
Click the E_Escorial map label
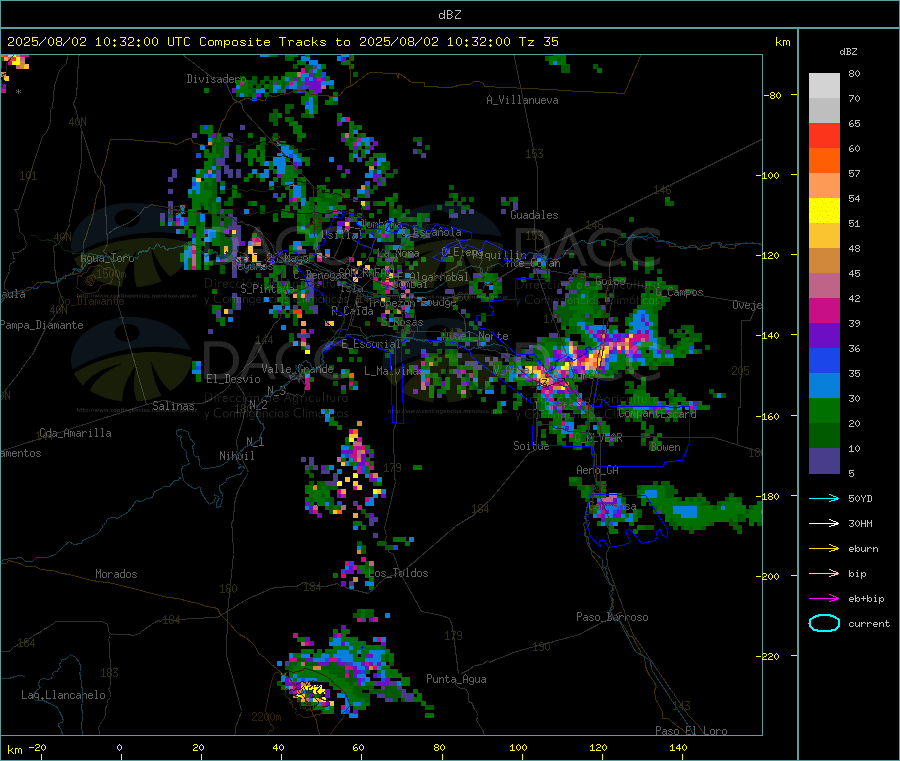(x=371, y=344)
